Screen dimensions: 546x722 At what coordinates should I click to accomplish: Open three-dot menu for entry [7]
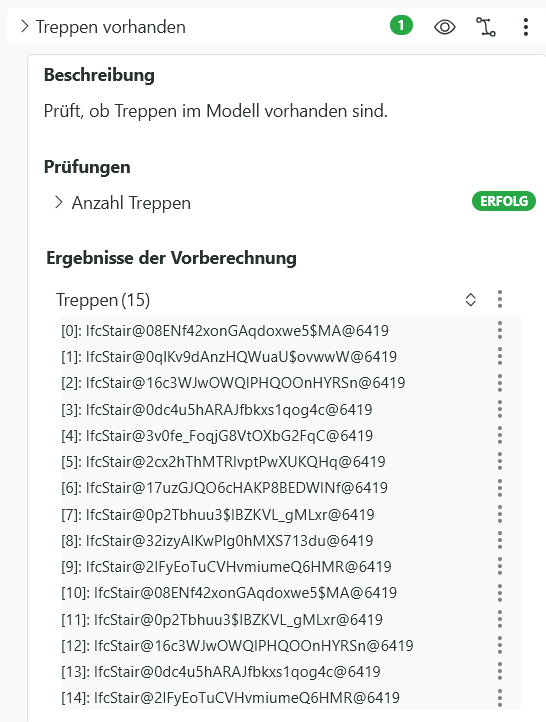pos(500,514)
